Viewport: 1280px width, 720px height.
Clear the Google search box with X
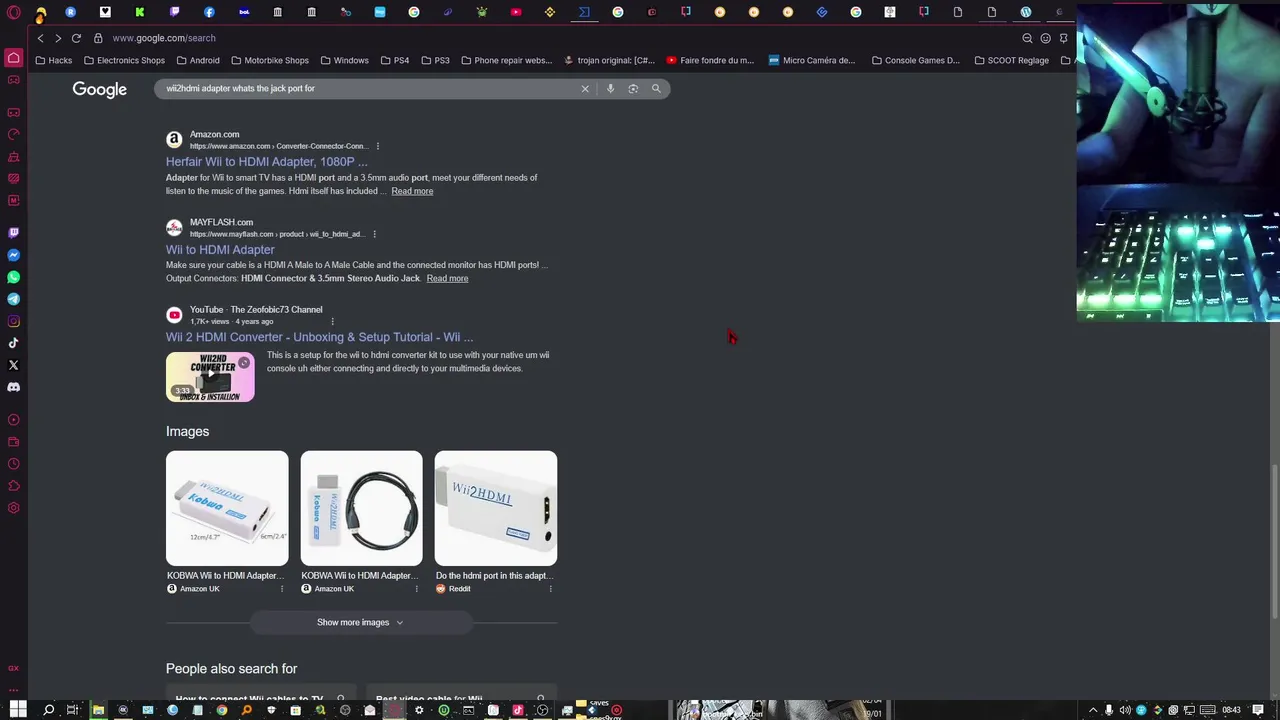click(585, 89)
